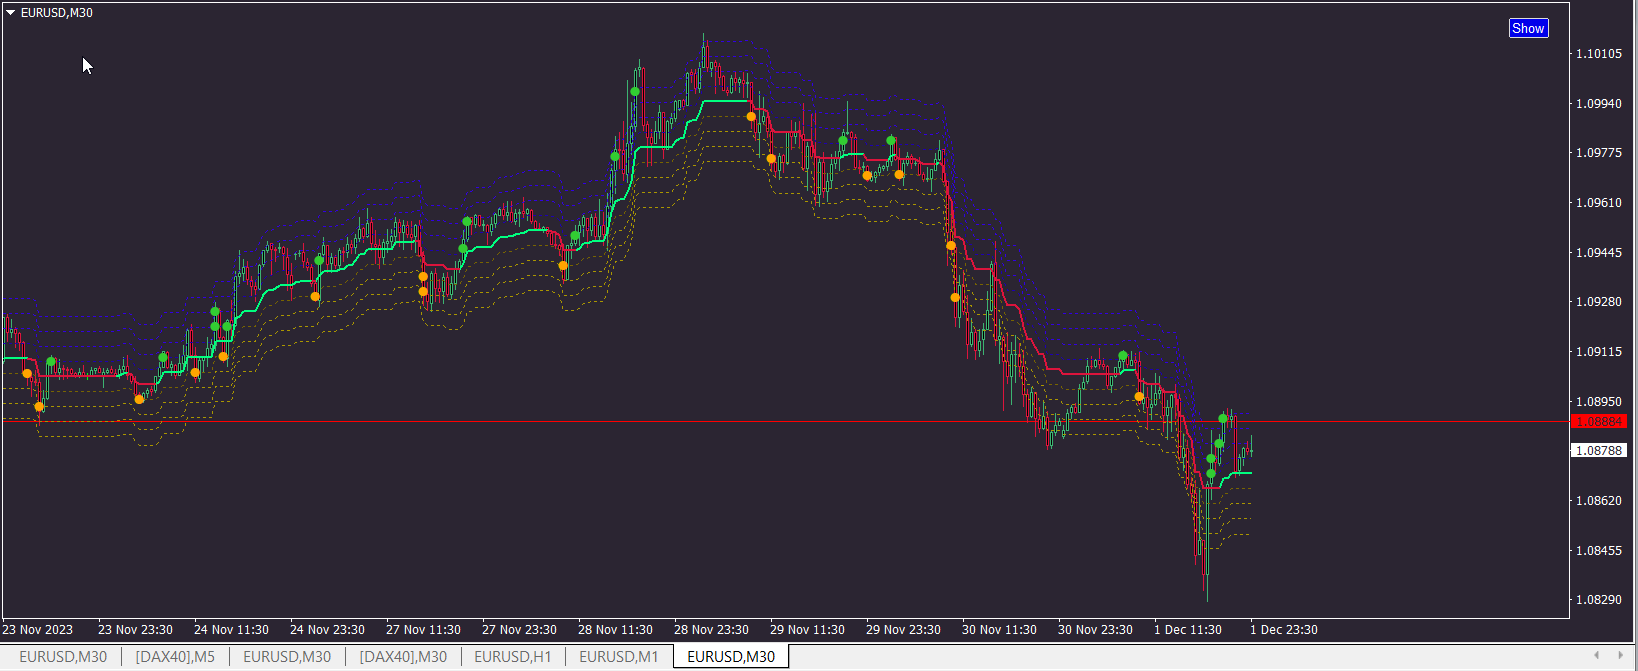
Task: Click the topmost green dot above the latest candles
Action: pyautogui.click(x=1223, y=419)
